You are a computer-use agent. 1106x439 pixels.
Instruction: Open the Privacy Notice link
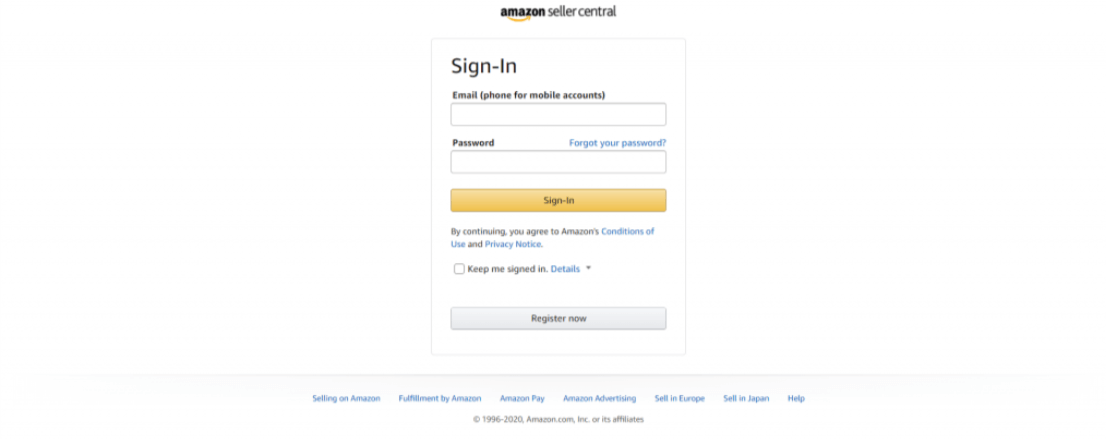(513, 244)
